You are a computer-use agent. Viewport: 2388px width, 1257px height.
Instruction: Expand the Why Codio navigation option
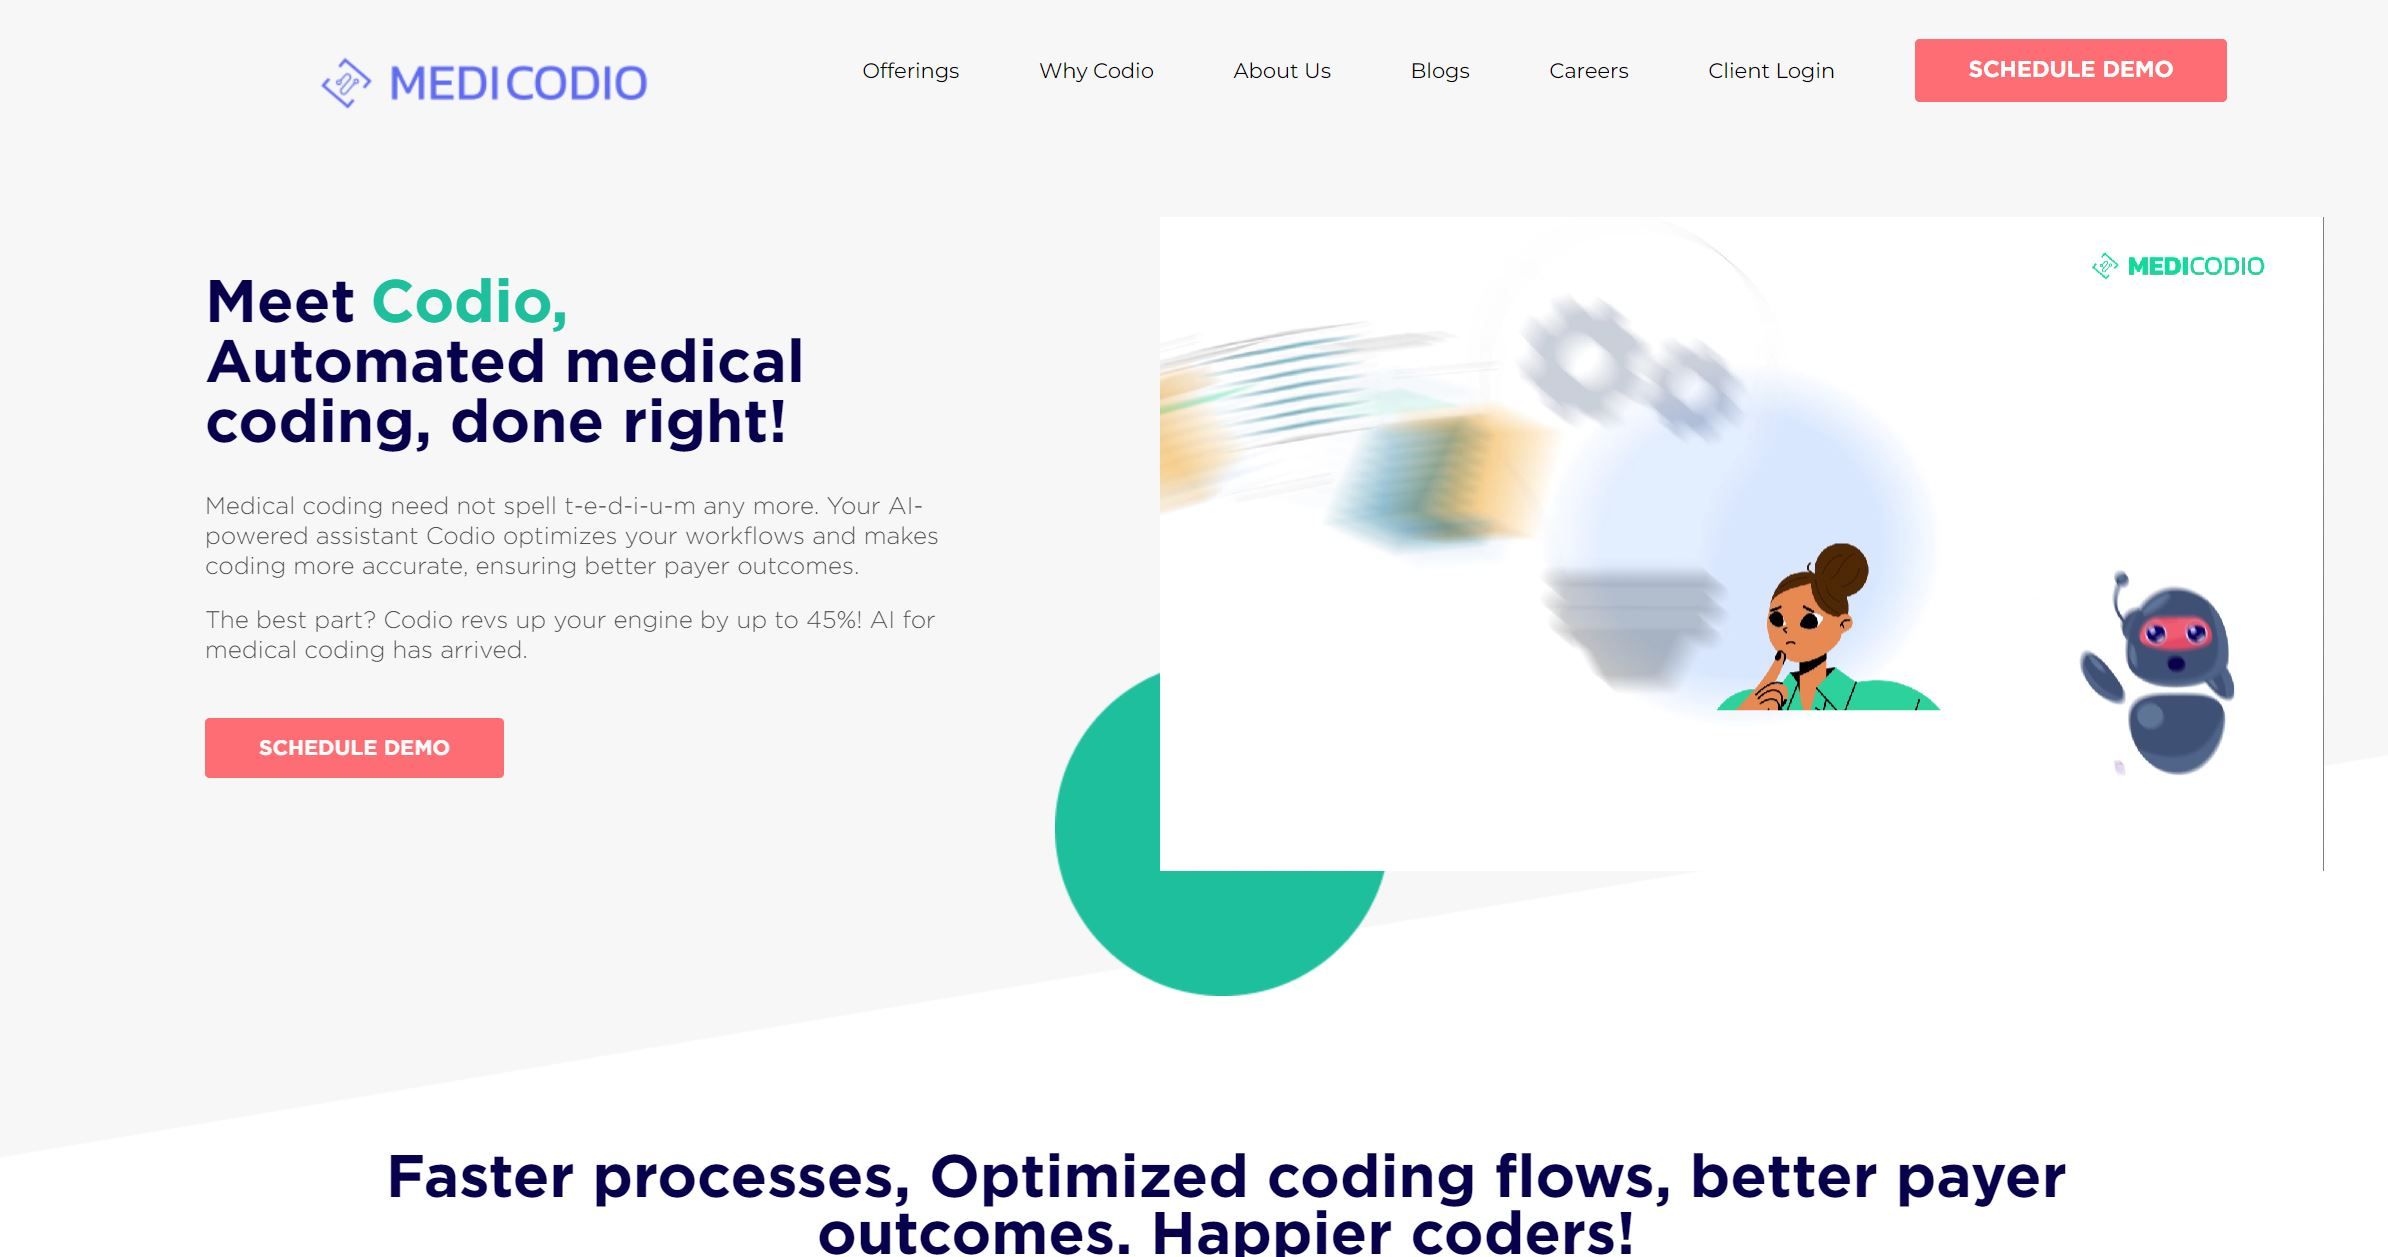pyautogui.click(x=1094, y=69)
